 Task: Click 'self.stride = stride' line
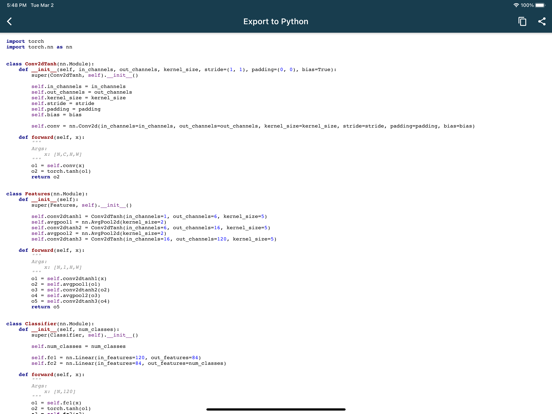62,103
